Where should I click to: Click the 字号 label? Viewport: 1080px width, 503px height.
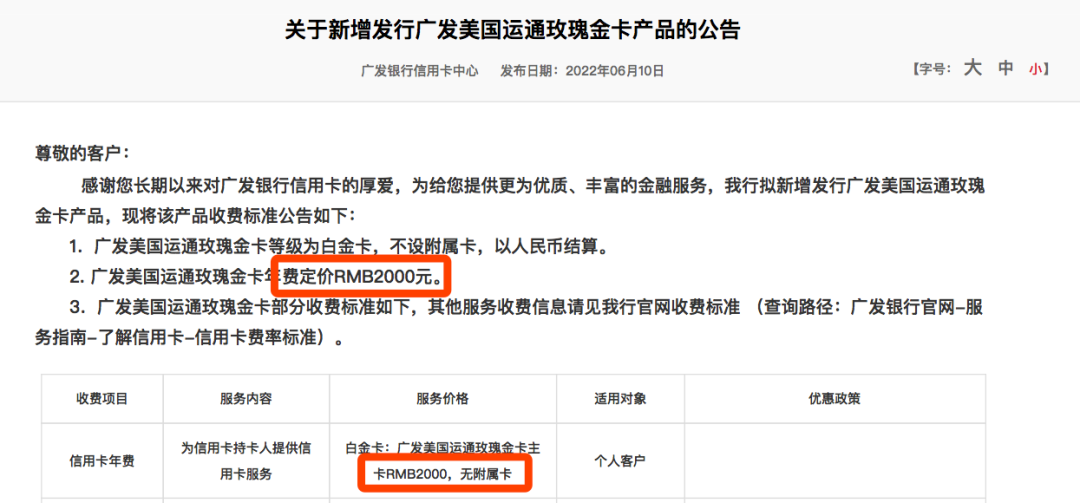pyautogui.click(x=931, y=70)
